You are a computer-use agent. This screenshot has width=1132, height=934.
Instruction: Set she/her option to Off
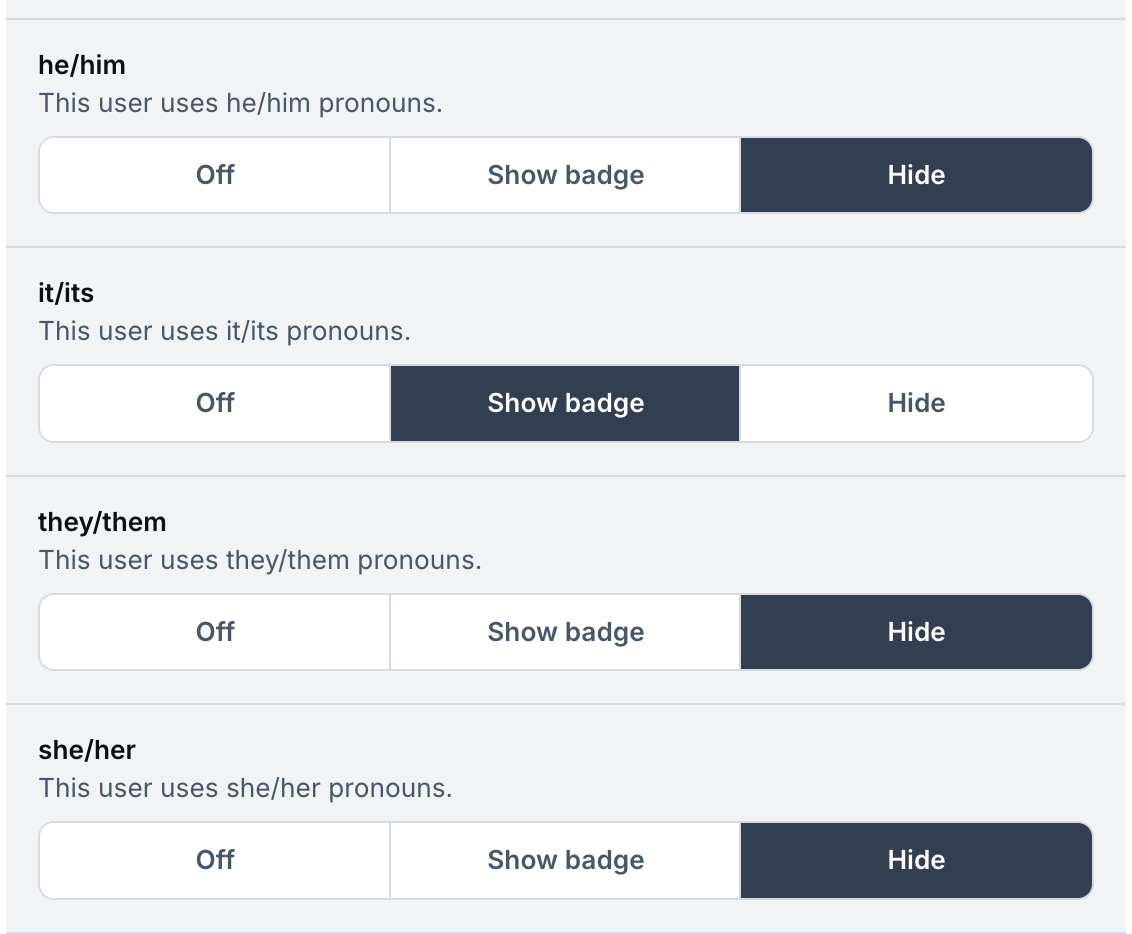pos(215,860)
